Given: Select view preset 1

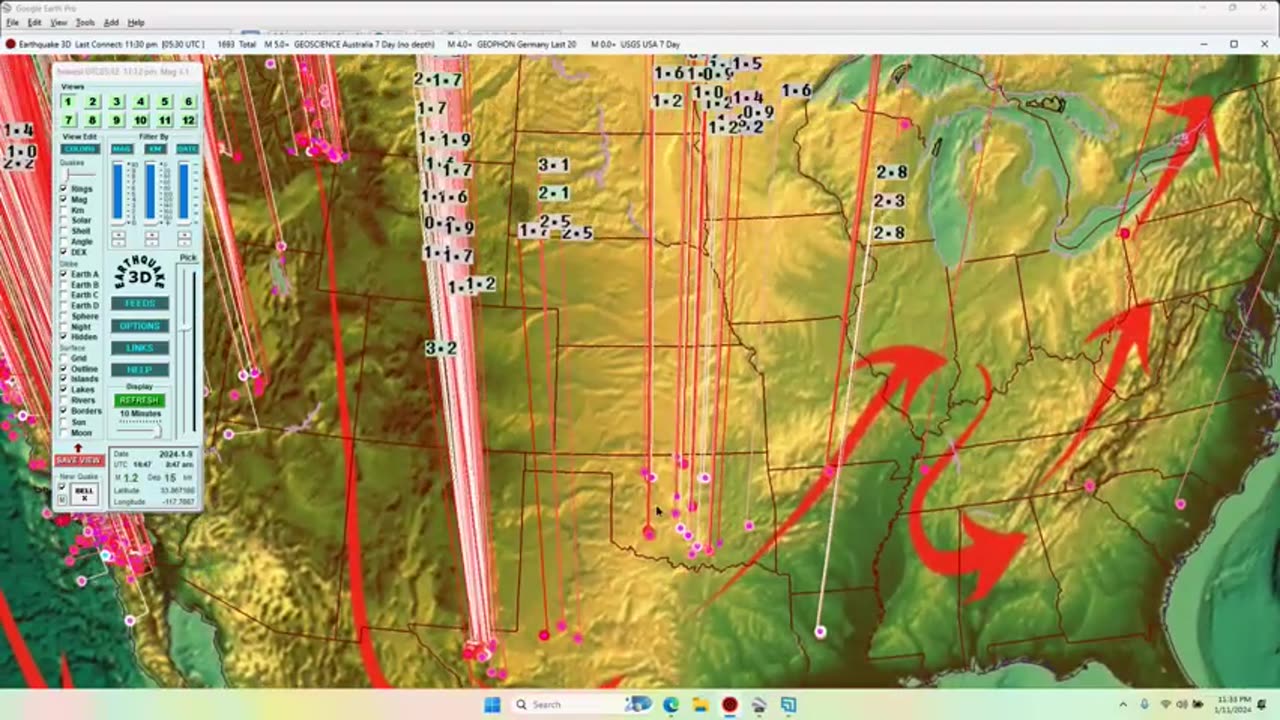Looking at the screenshot, I should 68,101.
